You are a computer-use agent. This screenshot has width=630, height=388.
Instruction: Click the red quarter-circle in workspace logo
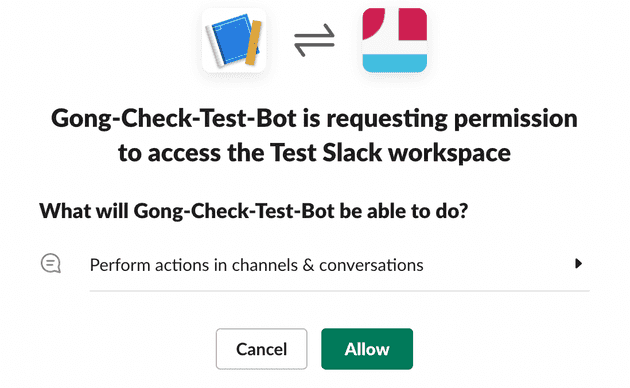372,23
